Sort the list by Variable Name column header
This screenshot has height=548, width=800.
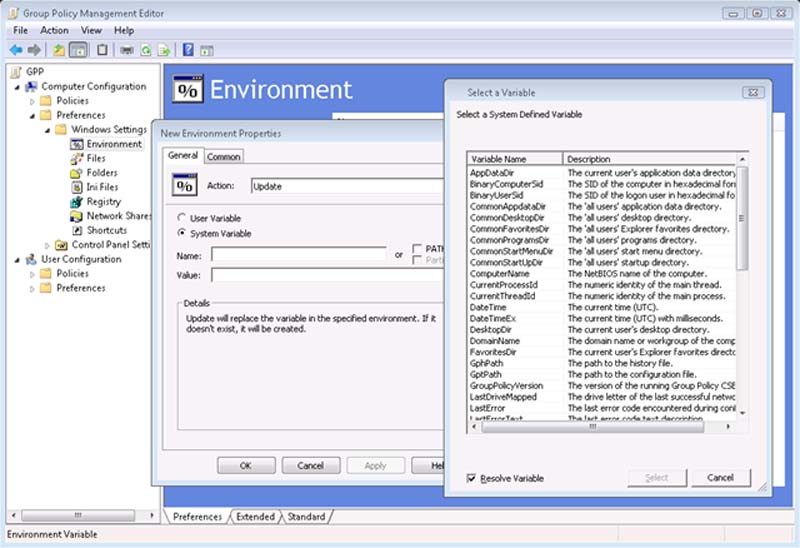(x=515, y=159)
